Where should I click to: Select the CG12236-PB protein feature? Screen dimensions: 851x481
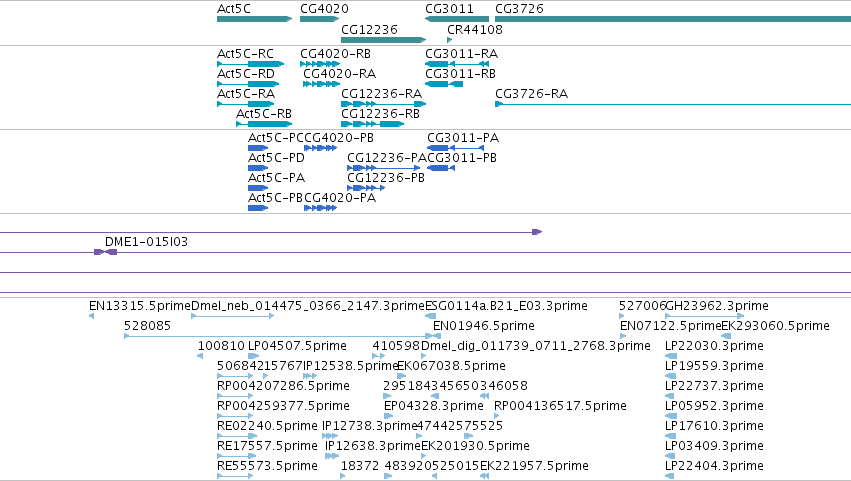tap(366, 188)
